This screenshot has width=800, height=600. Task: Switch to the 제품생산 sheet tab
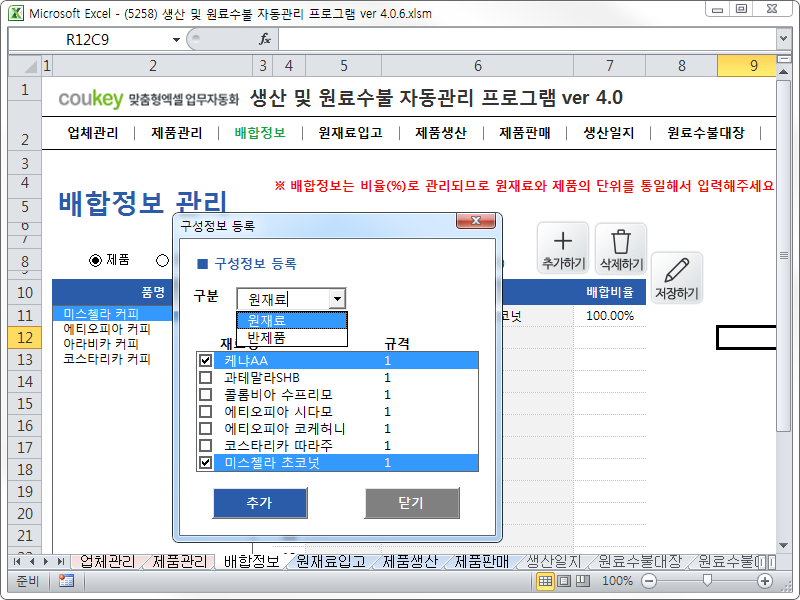pyautogui.click(x=410, y=562)
